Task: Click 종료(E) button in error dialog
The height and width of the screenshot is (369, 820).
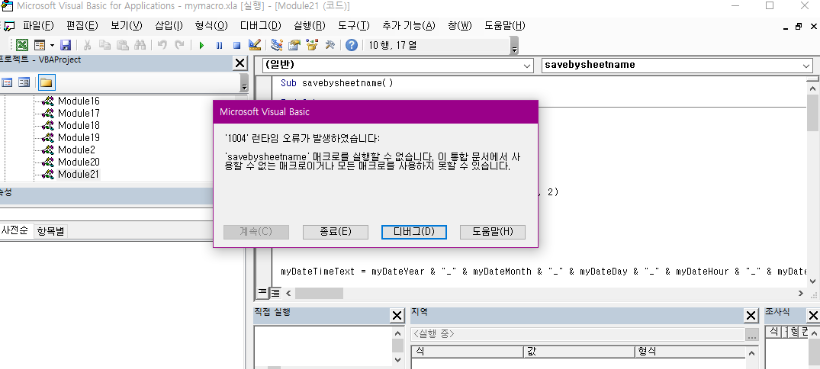Action: pyautogui.click(x=336, y=232)
